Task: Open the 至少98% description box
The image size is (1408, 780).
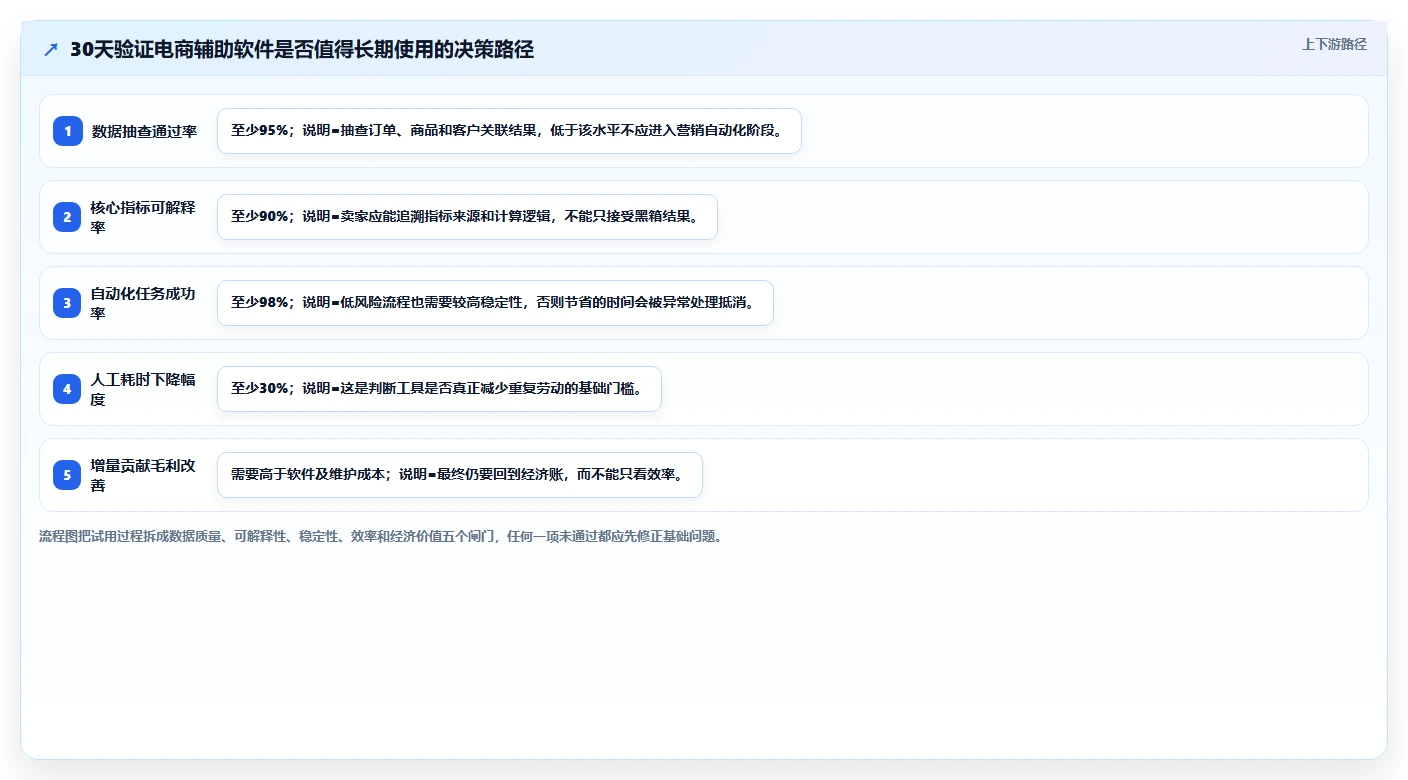Action: click(x=495, y=303)
